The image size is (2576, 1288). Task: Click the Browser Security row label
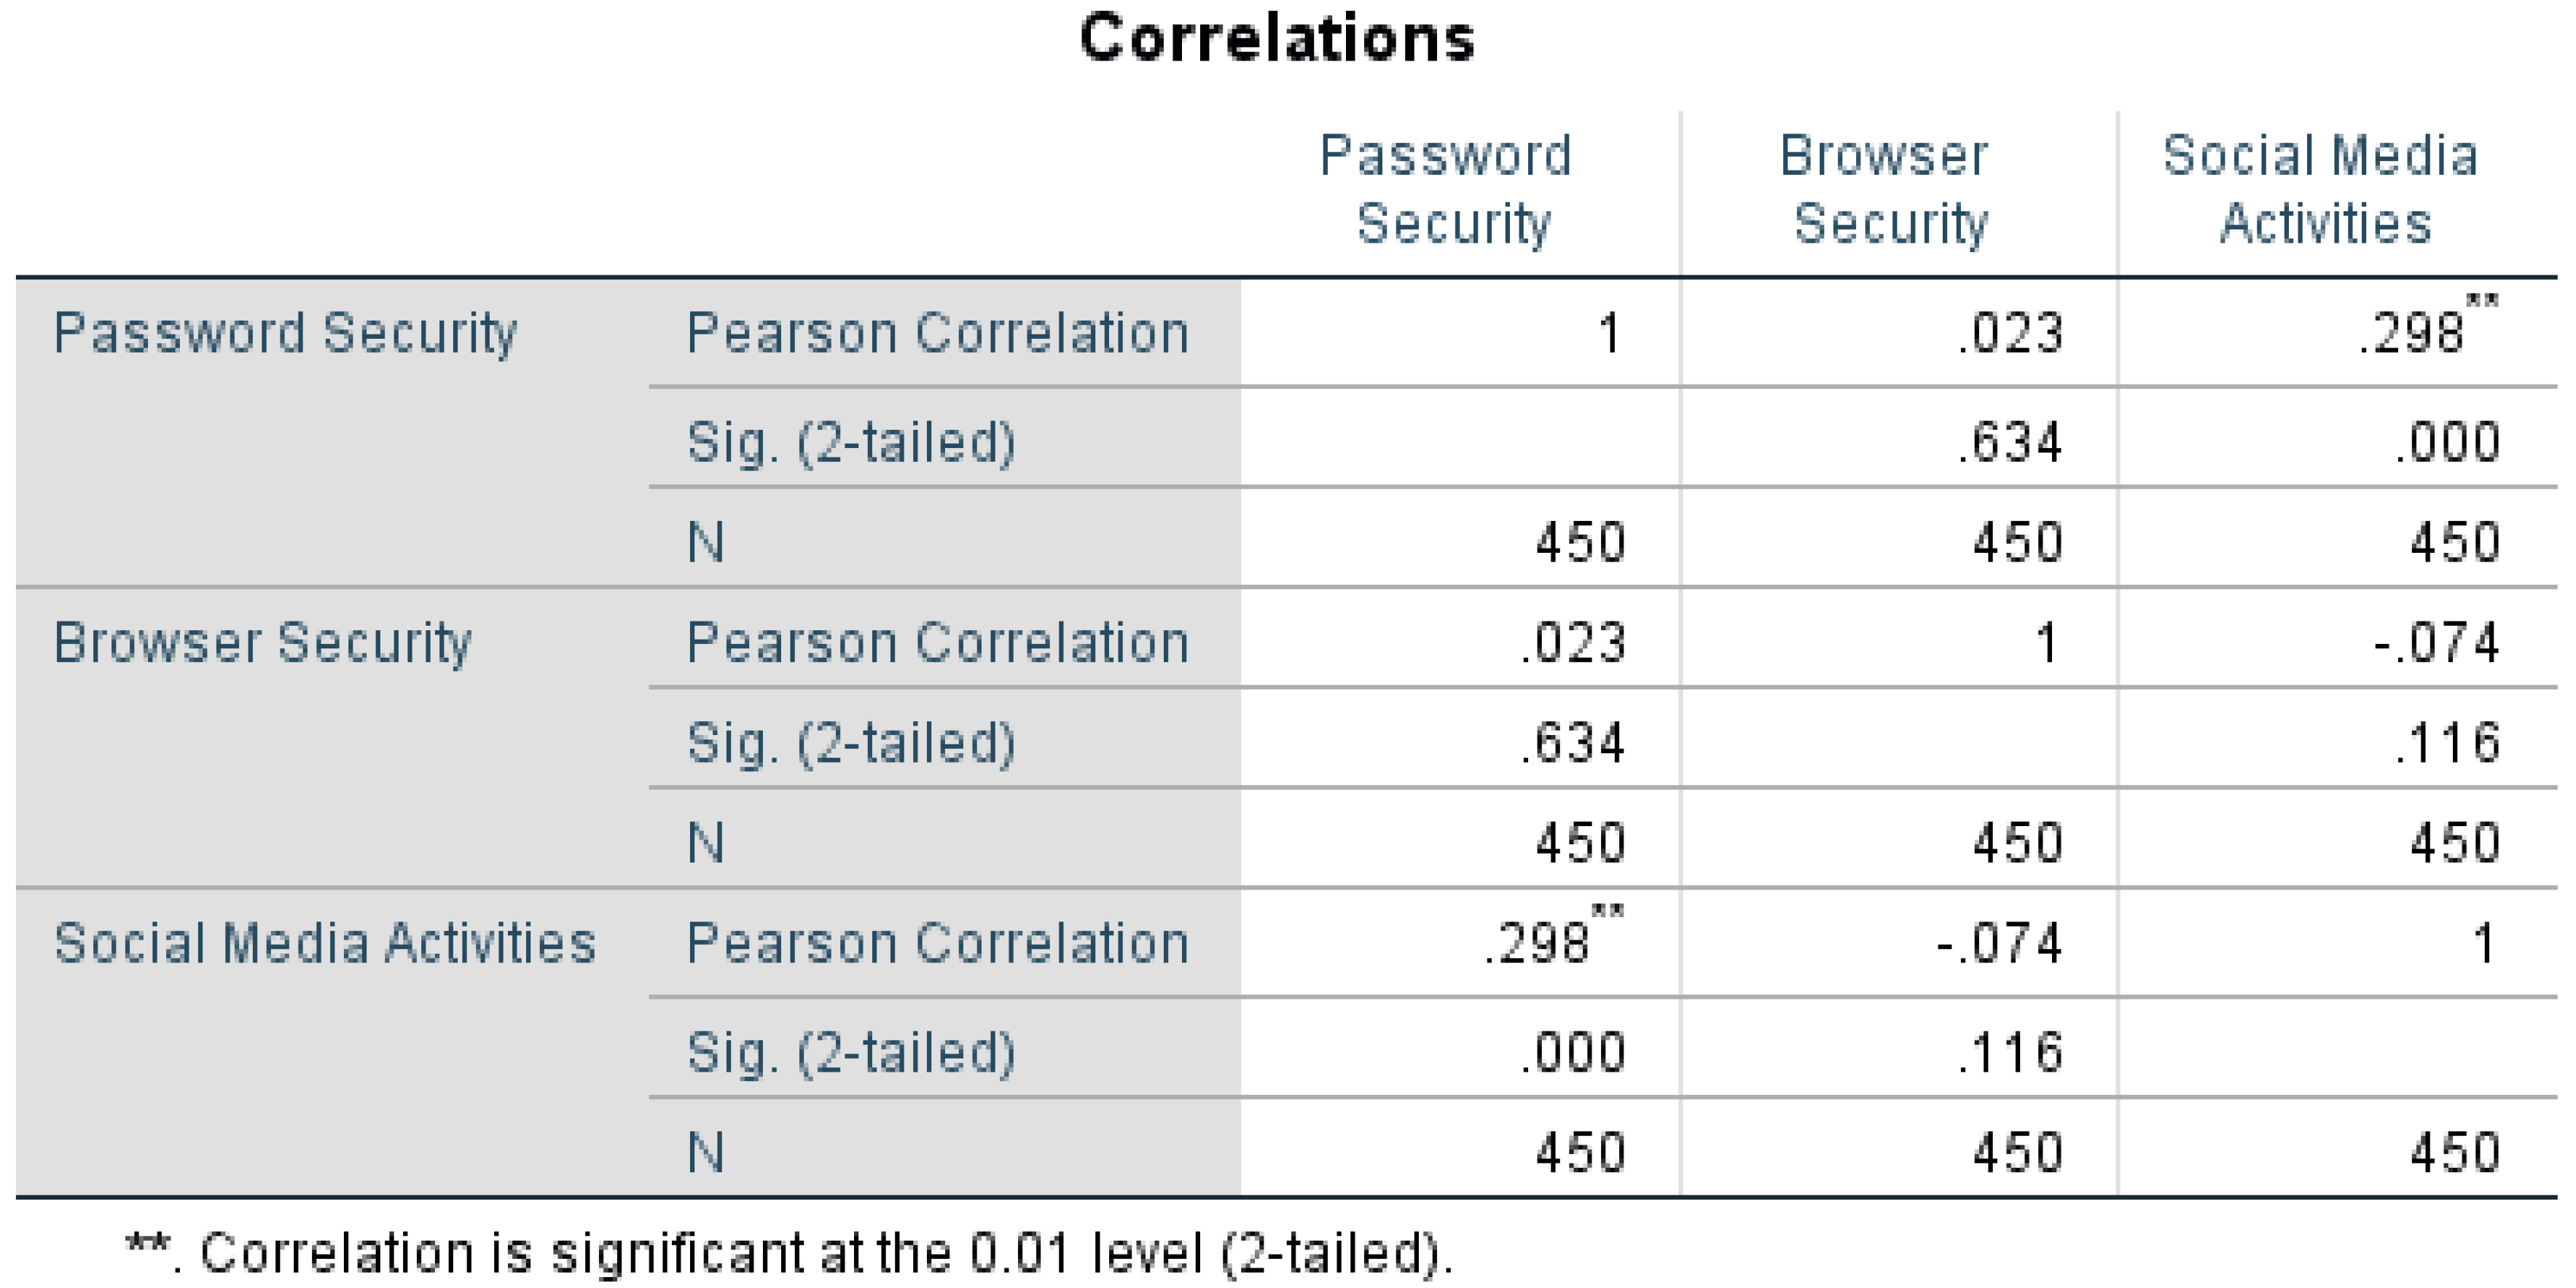(x=262, y=642)
